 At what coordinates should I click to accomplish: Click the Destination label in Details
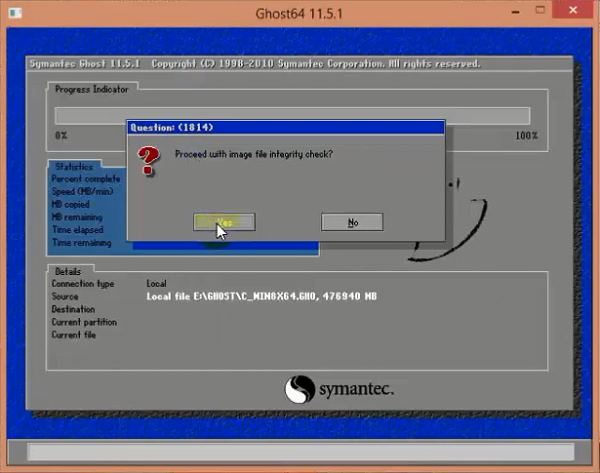(x=76, y=309)
